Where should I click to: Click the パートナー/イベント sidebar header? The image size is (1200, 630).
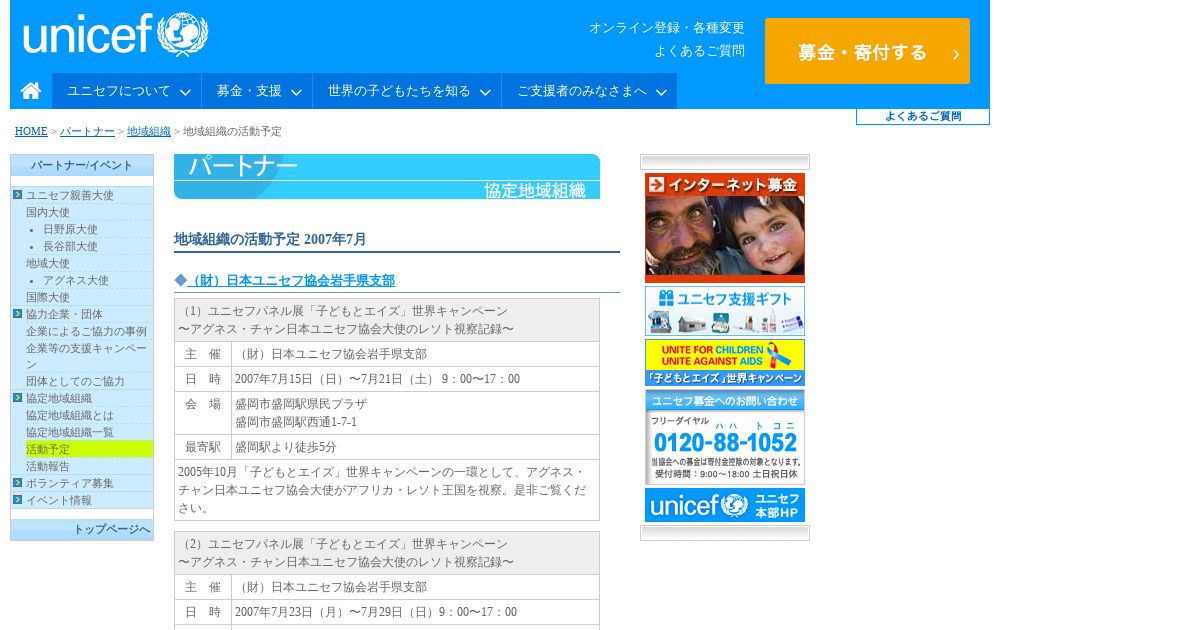pyautogui.click(x=82, y=165)
